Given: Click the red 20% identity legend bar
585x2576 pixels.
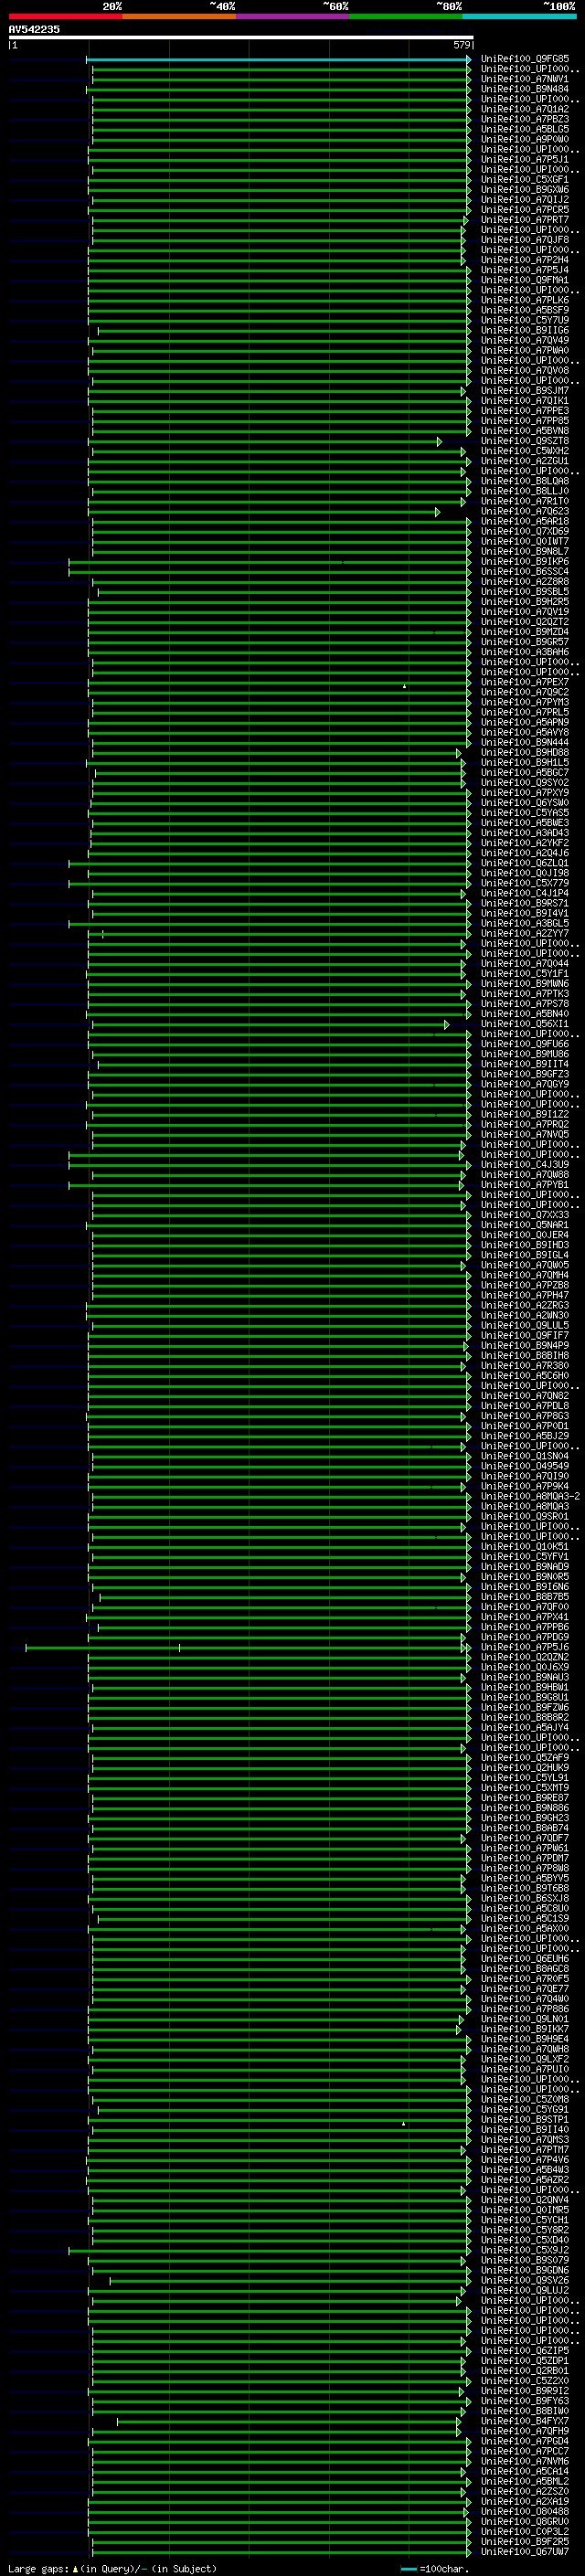Looking at the screenshot, I should click(65, 16).
